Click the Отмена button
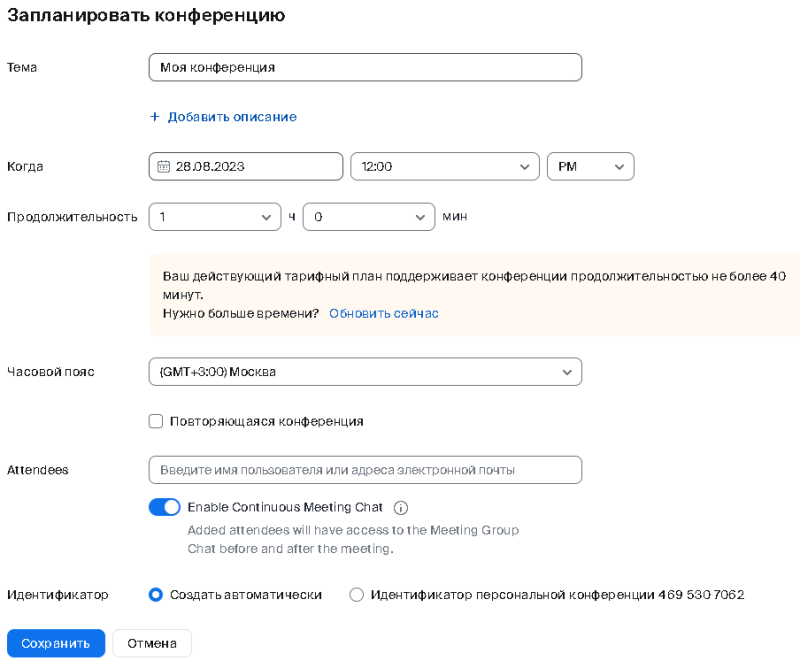This screenshot has height=661, width=800. pyautogui.click(x=152, y=643)
